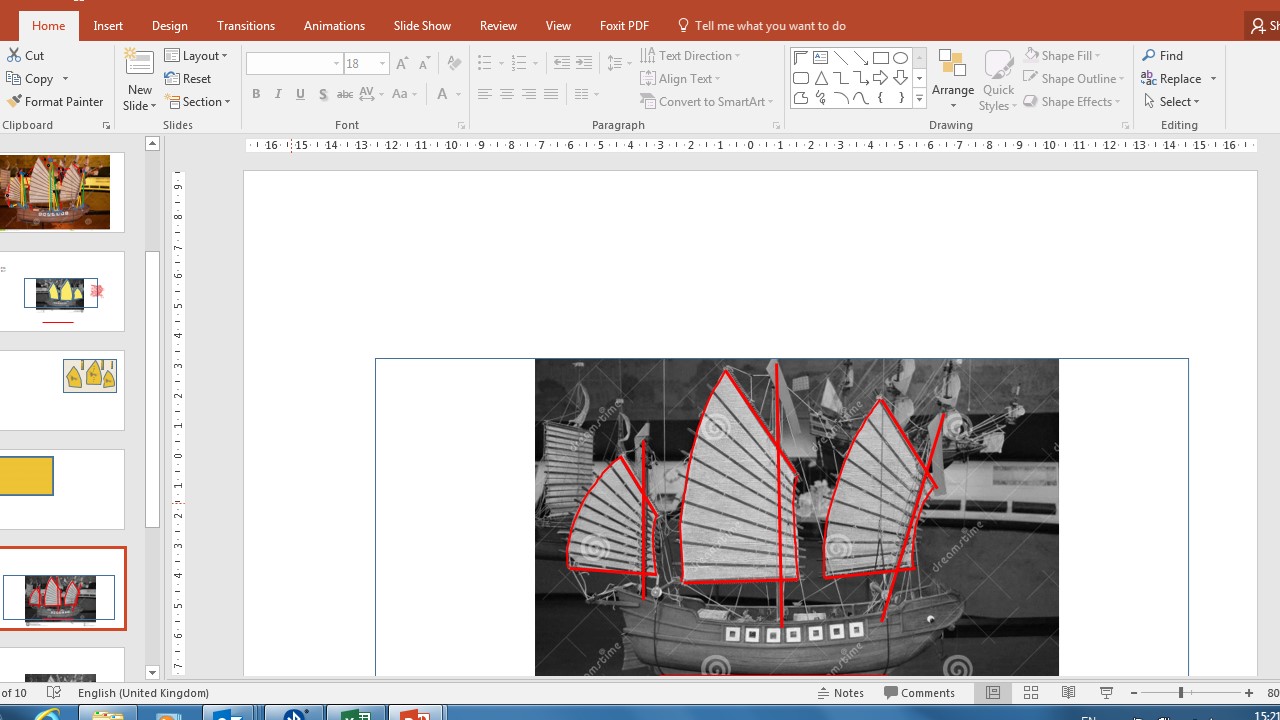Image resolution: width=1280 pixels, height=720 pixels.
Task: Open the Slide Show tab
Action: tap(422, 25)
